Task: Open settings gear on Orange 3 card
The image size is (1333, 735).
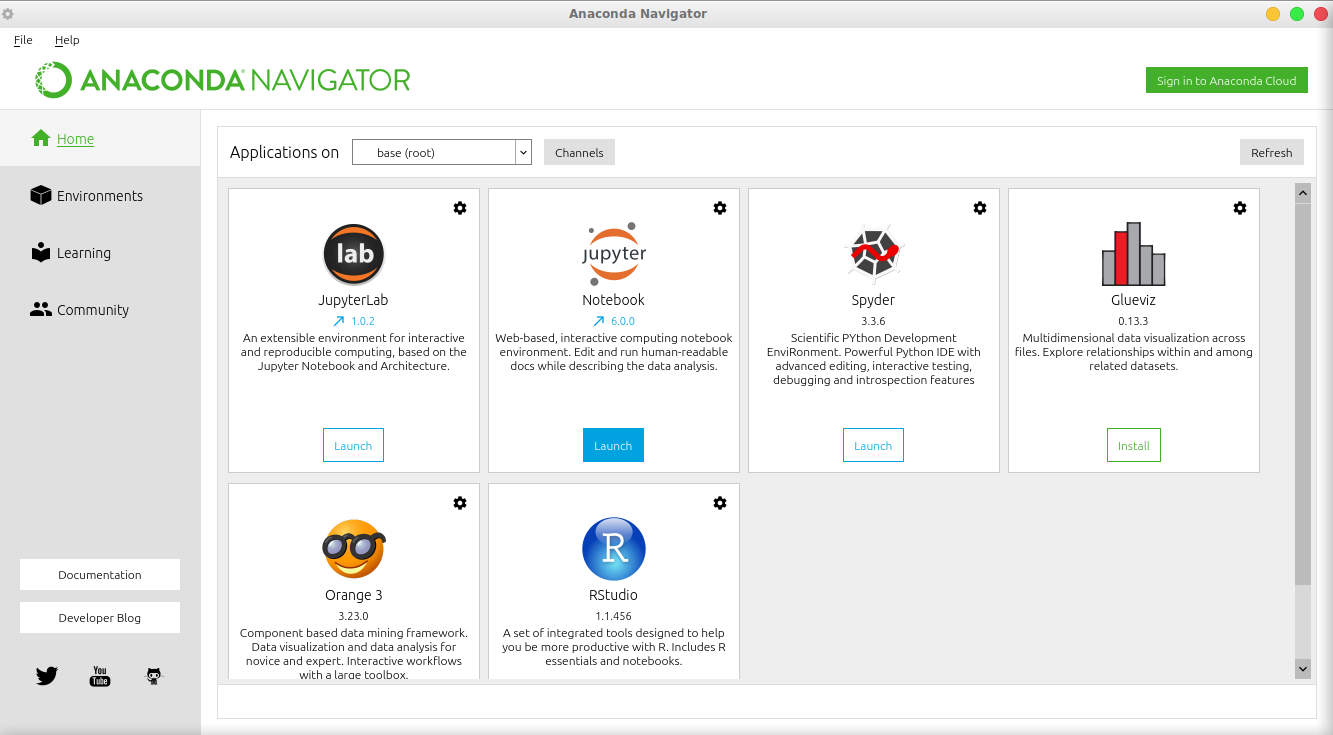Action: tap(460, 503)
